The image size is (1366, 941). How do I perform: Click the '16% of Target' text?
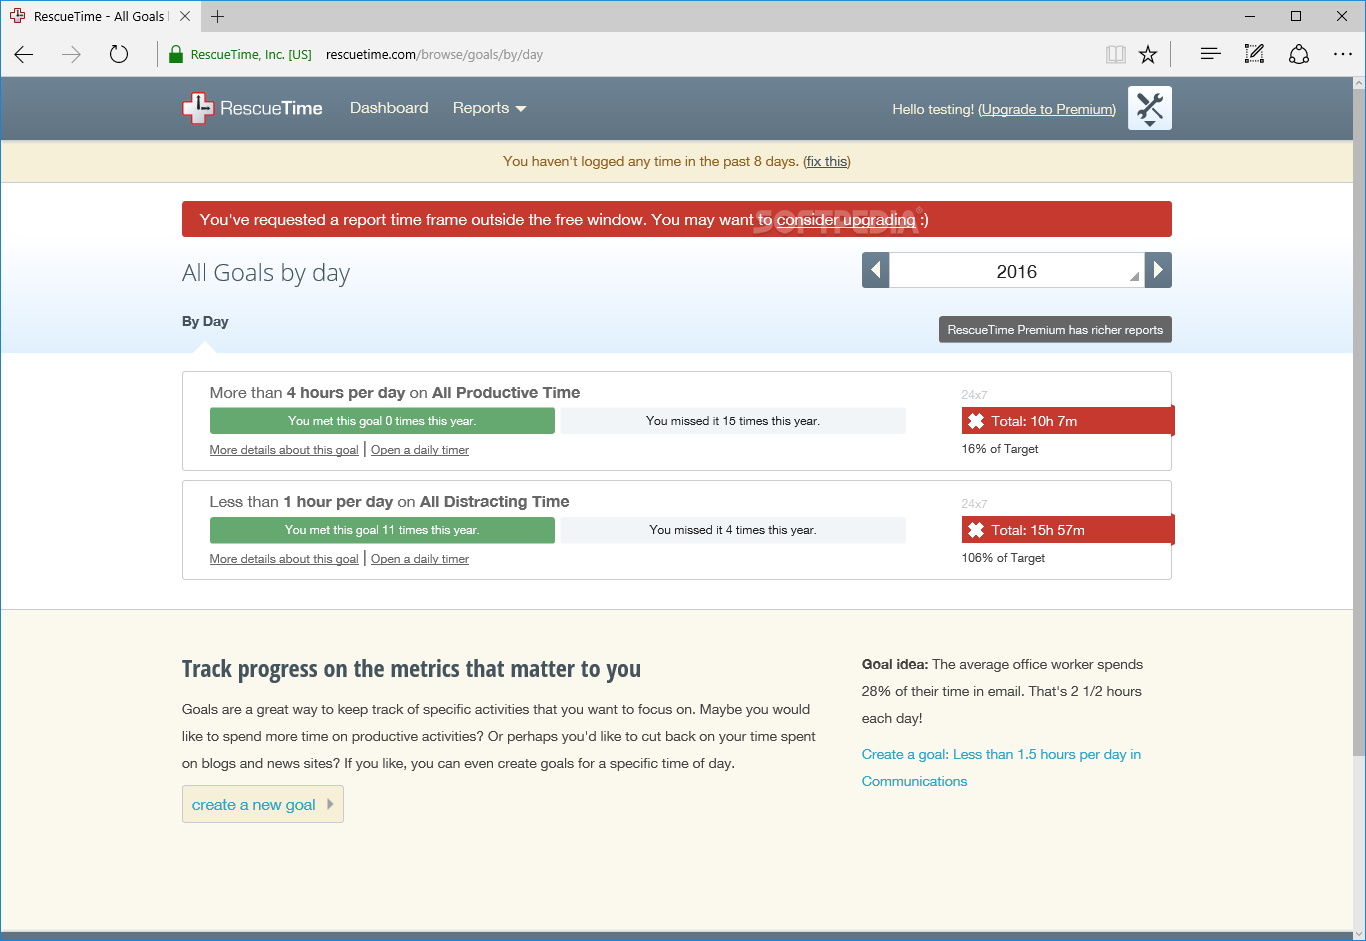[1000, 449]
